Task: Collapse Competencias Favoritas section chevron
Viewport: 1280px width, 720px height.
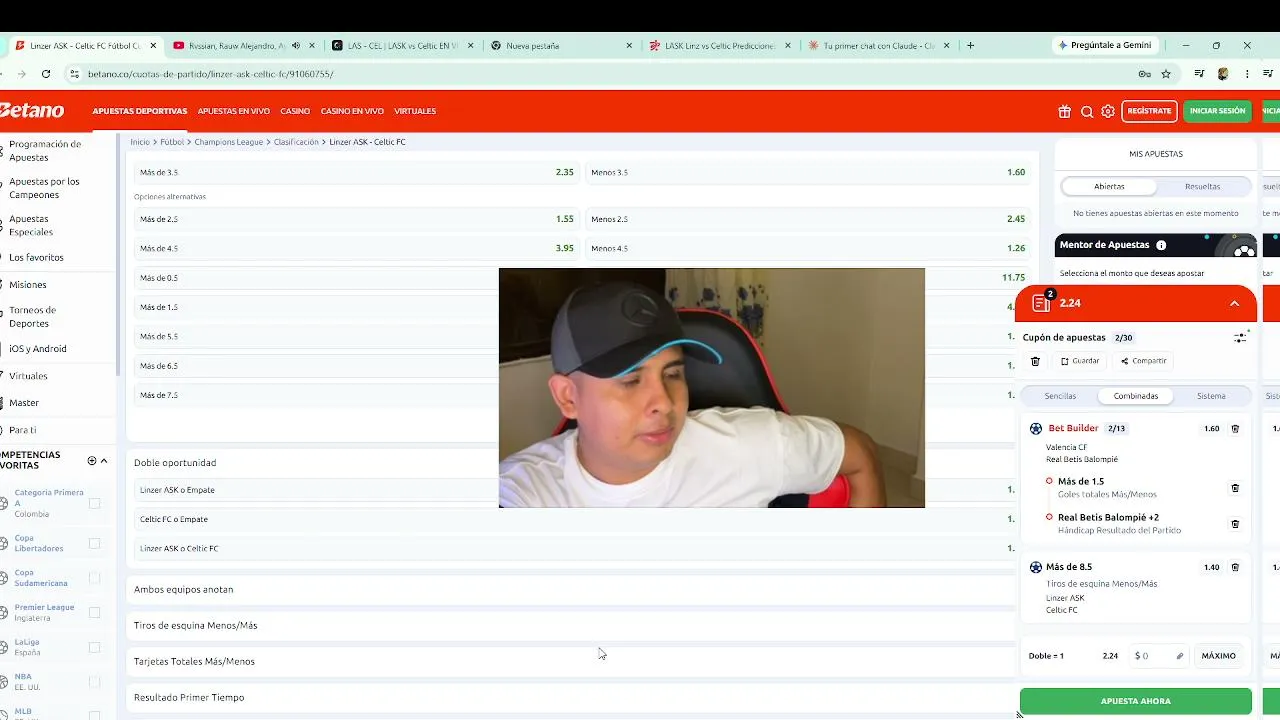Action: pos(104,461)
